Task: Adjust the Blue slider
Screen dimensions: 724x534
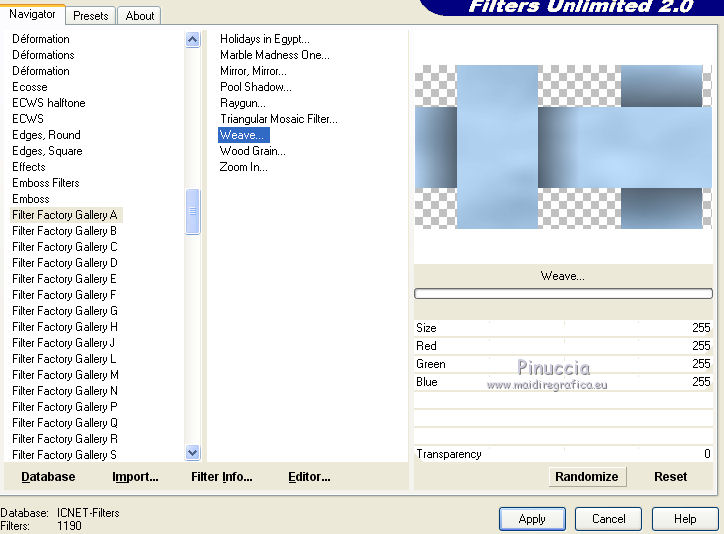Action: coord(563,382)
